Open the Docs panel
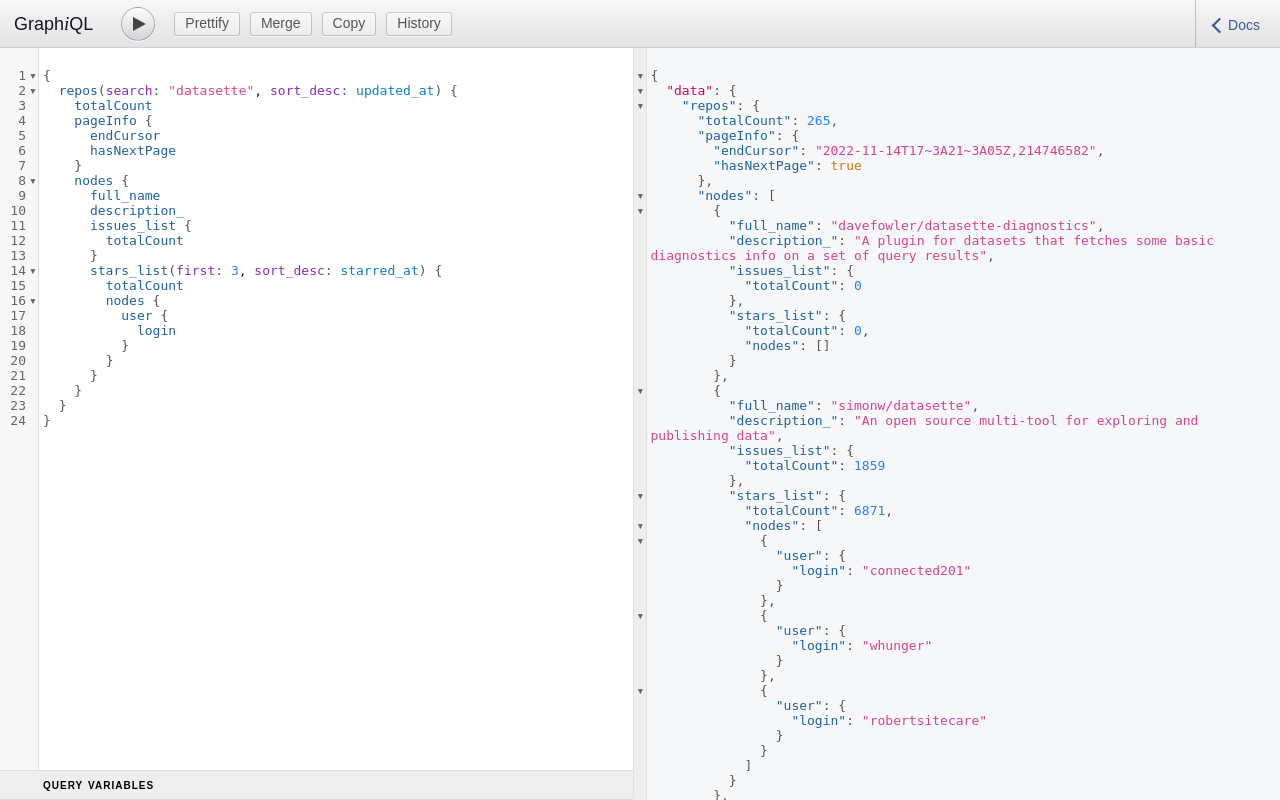 pyautogui.click(x=1236, y=25)
